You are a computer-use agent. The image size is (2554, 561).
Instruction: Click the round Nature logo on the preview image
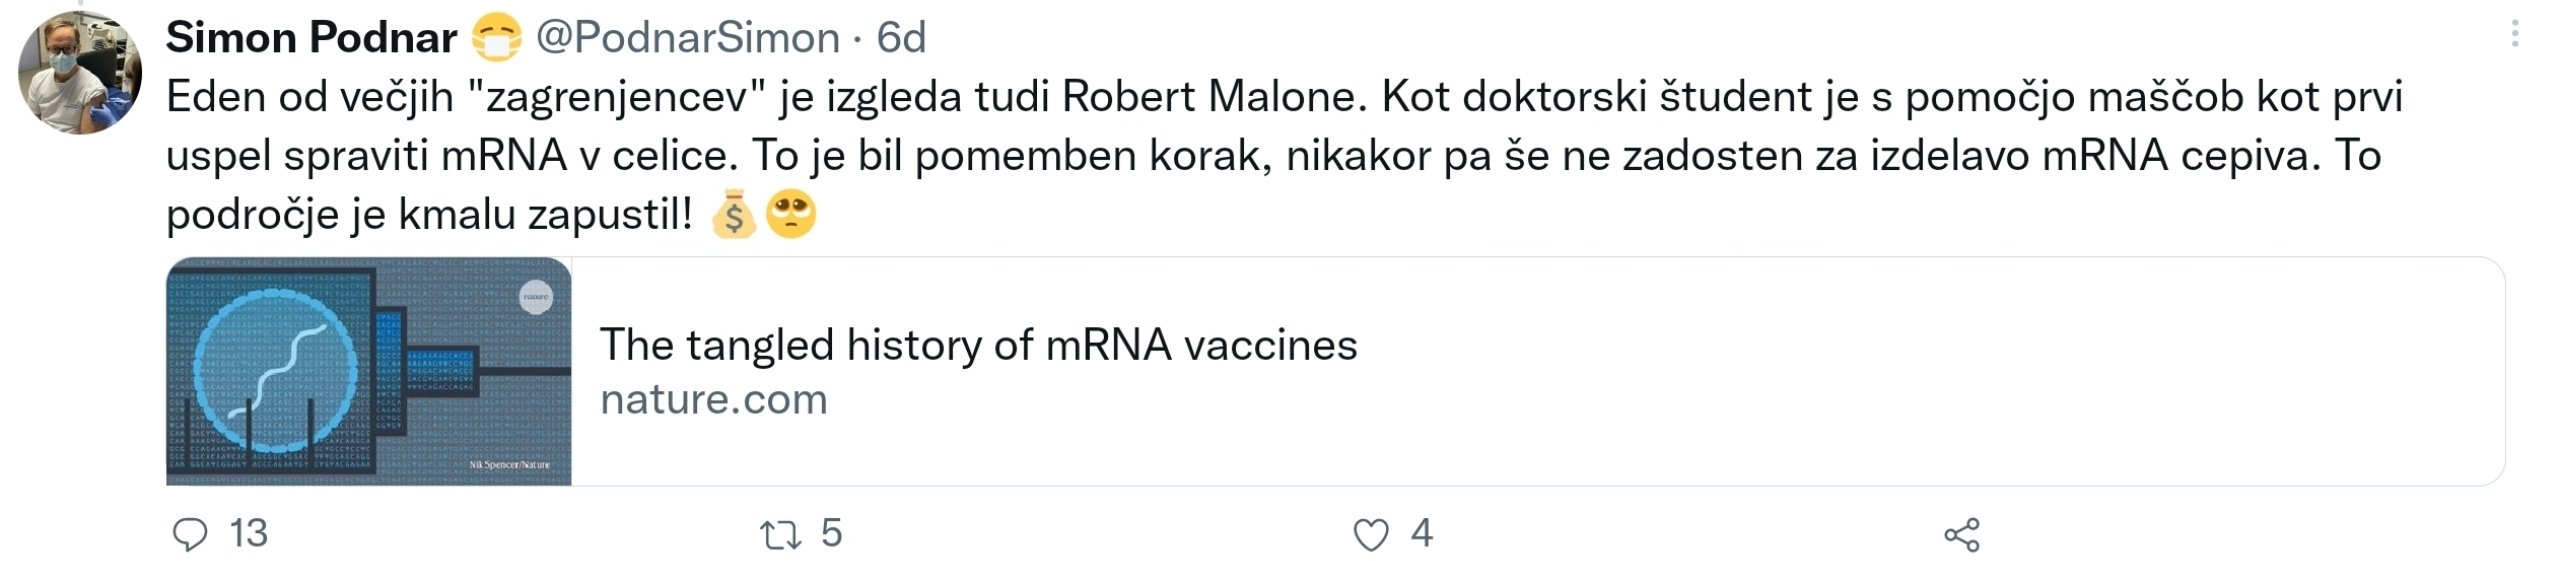(536, 297)
